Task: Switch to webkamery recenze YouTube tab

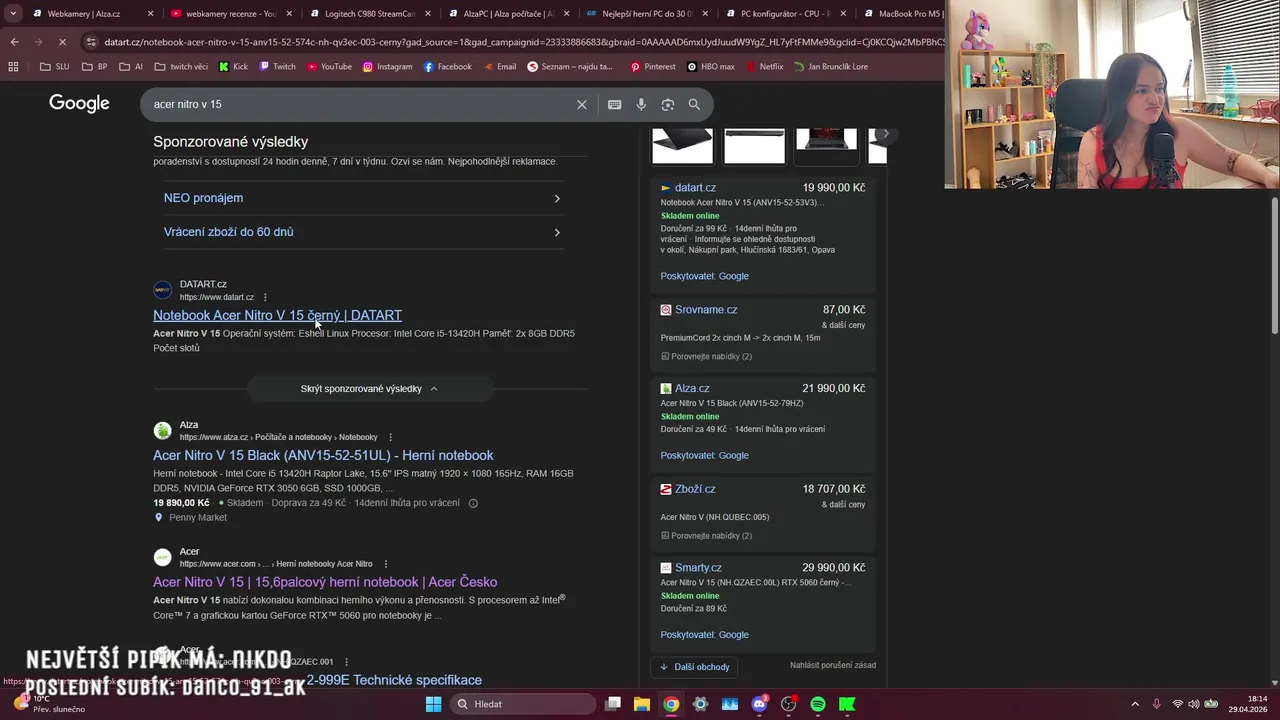Action: pyautogui.click(x=230, y=14)
